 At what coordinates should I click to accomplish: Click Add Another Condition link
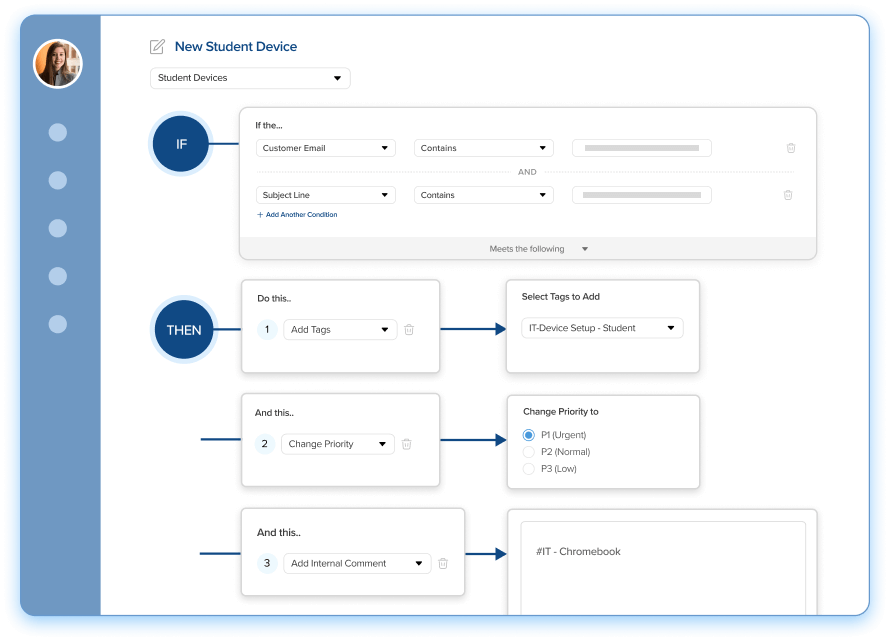point(297,215)
